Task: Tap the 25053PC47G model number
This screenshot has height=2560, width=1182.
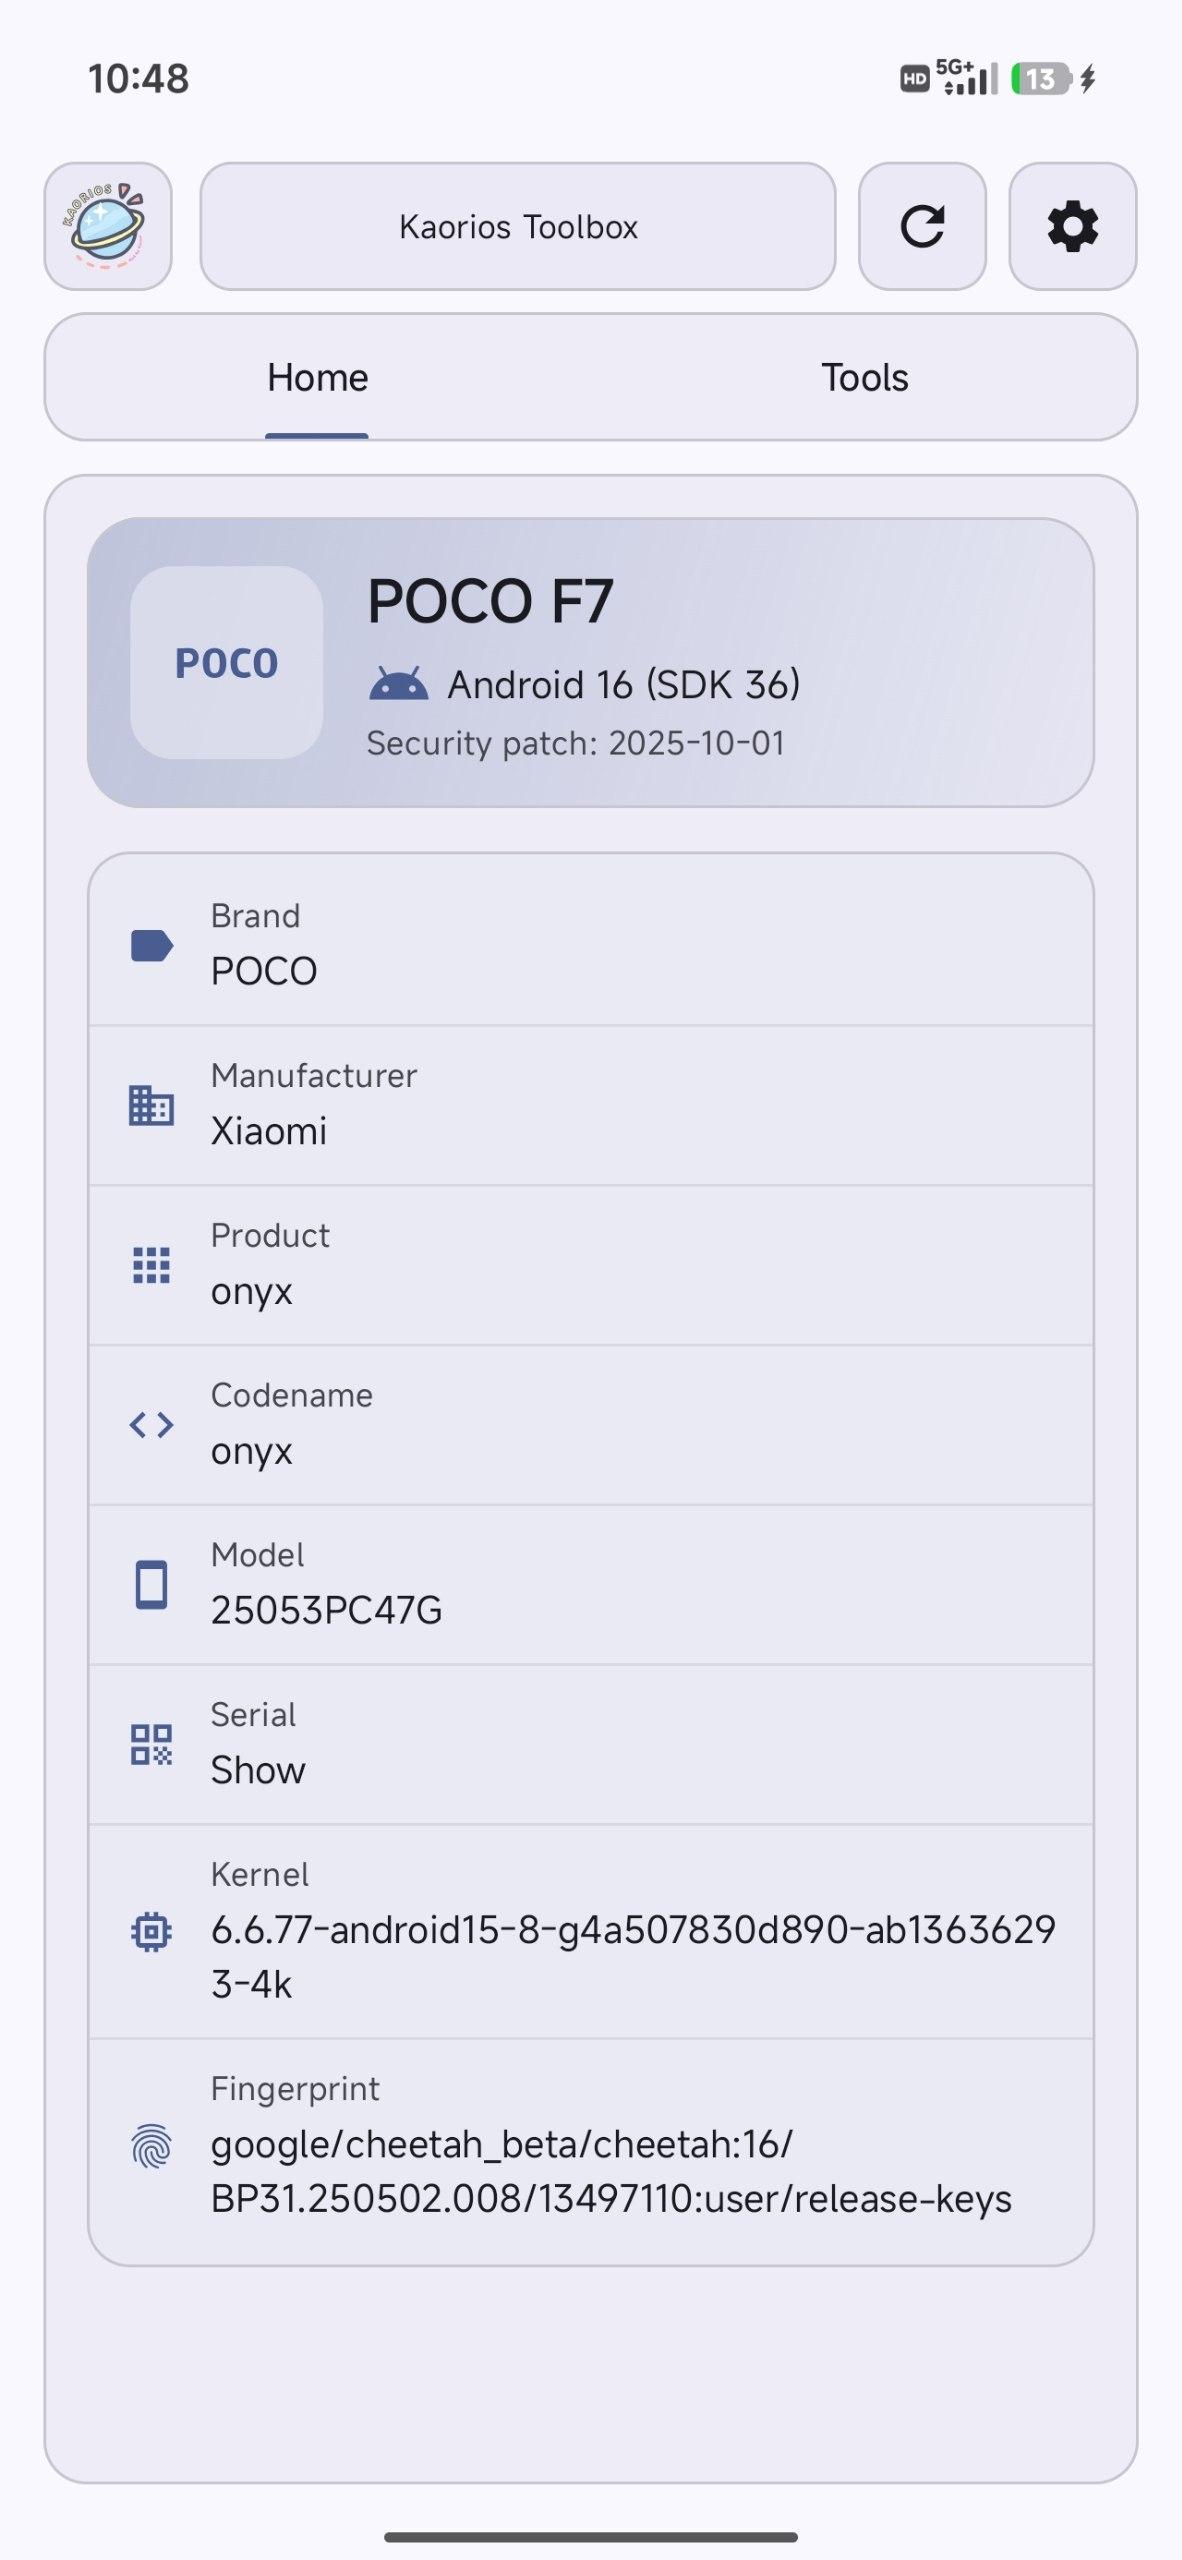Action: [326, 1611]
